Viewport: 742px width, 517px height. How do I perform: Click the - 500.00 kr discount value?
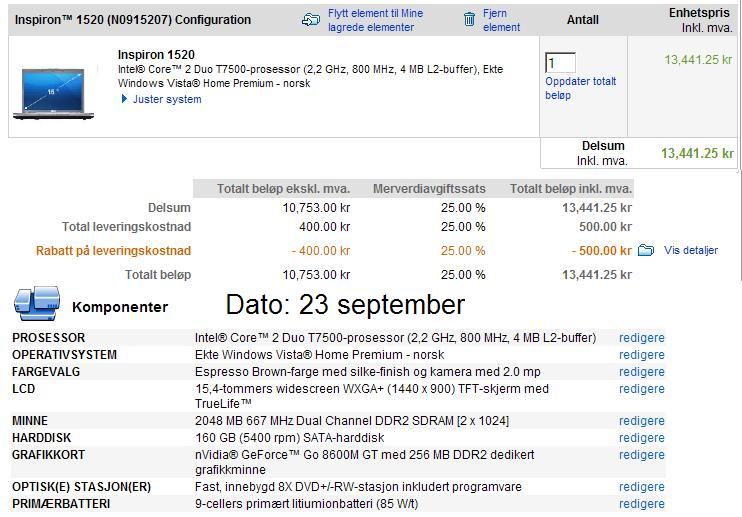(601, 251)
